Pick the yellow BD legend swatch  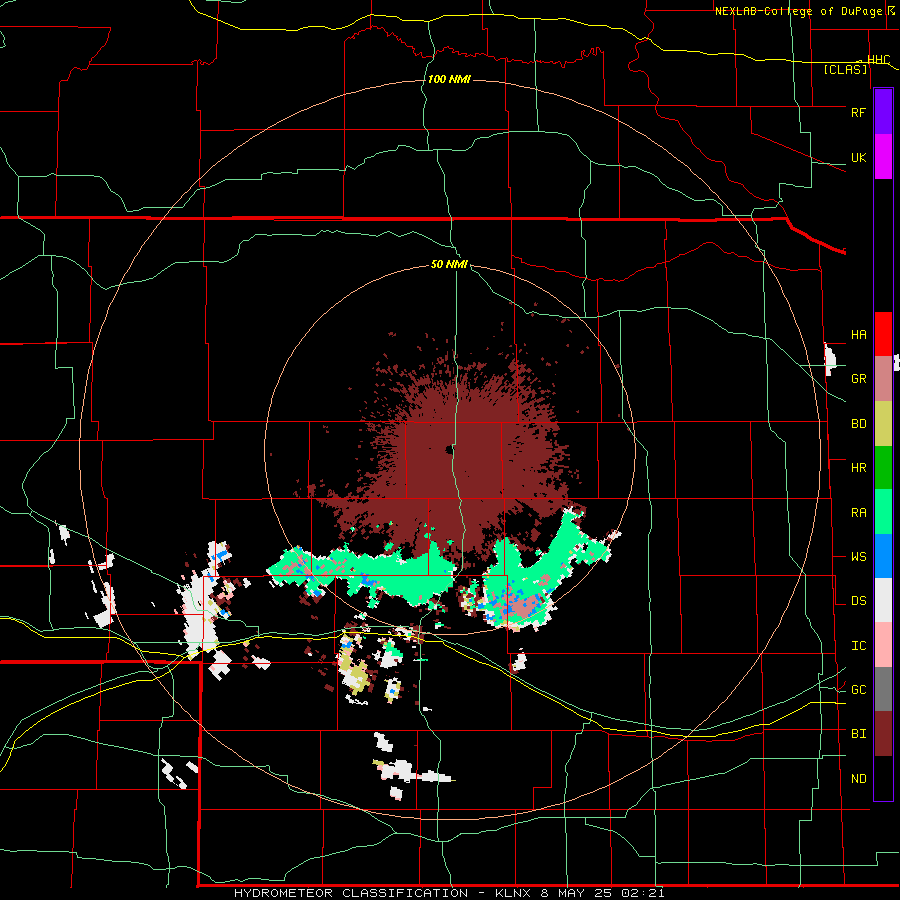(x=883, y=424)
